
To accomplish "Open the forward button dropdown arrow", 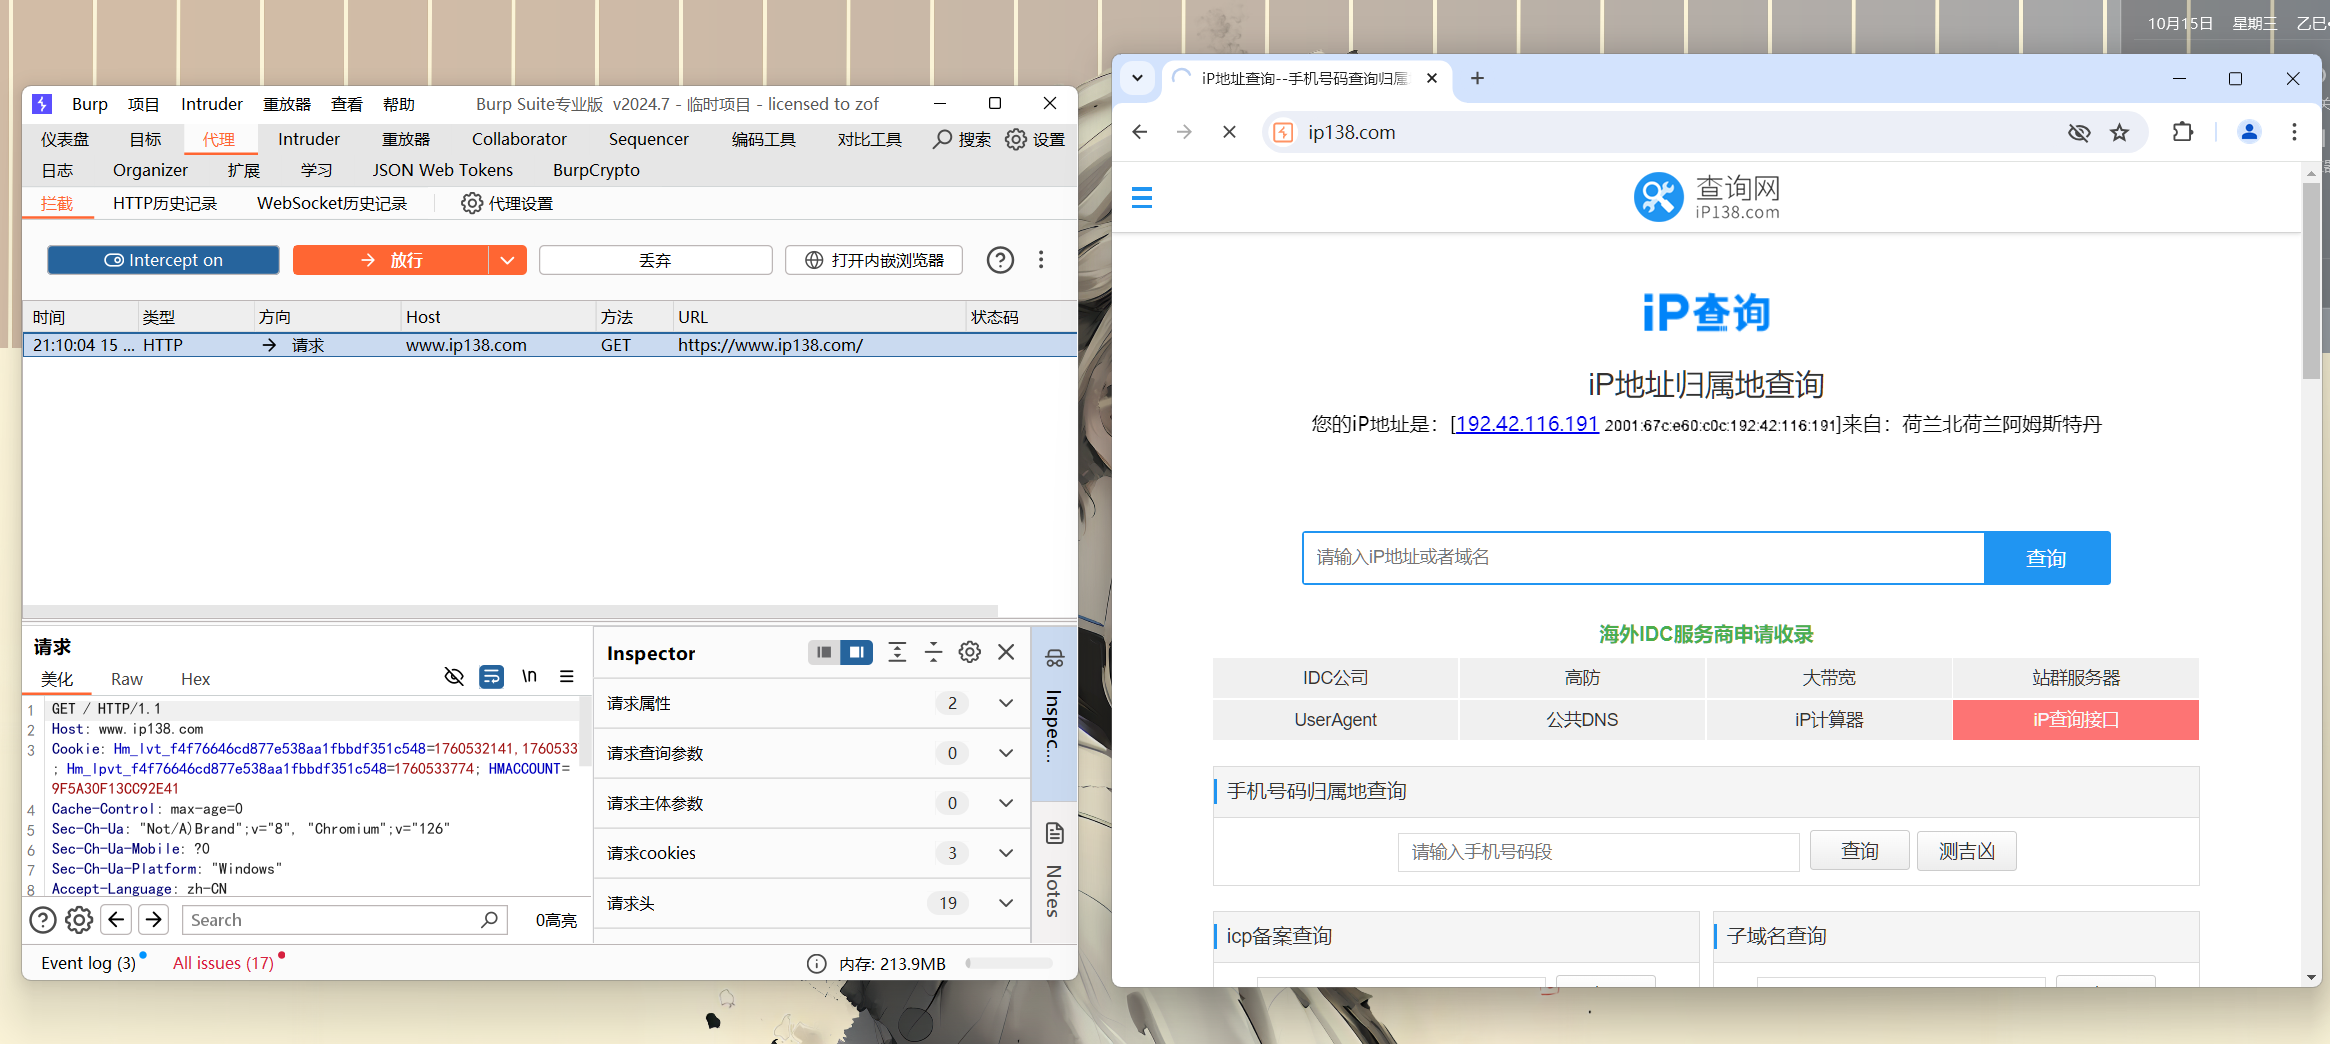I will coord(508,260).
